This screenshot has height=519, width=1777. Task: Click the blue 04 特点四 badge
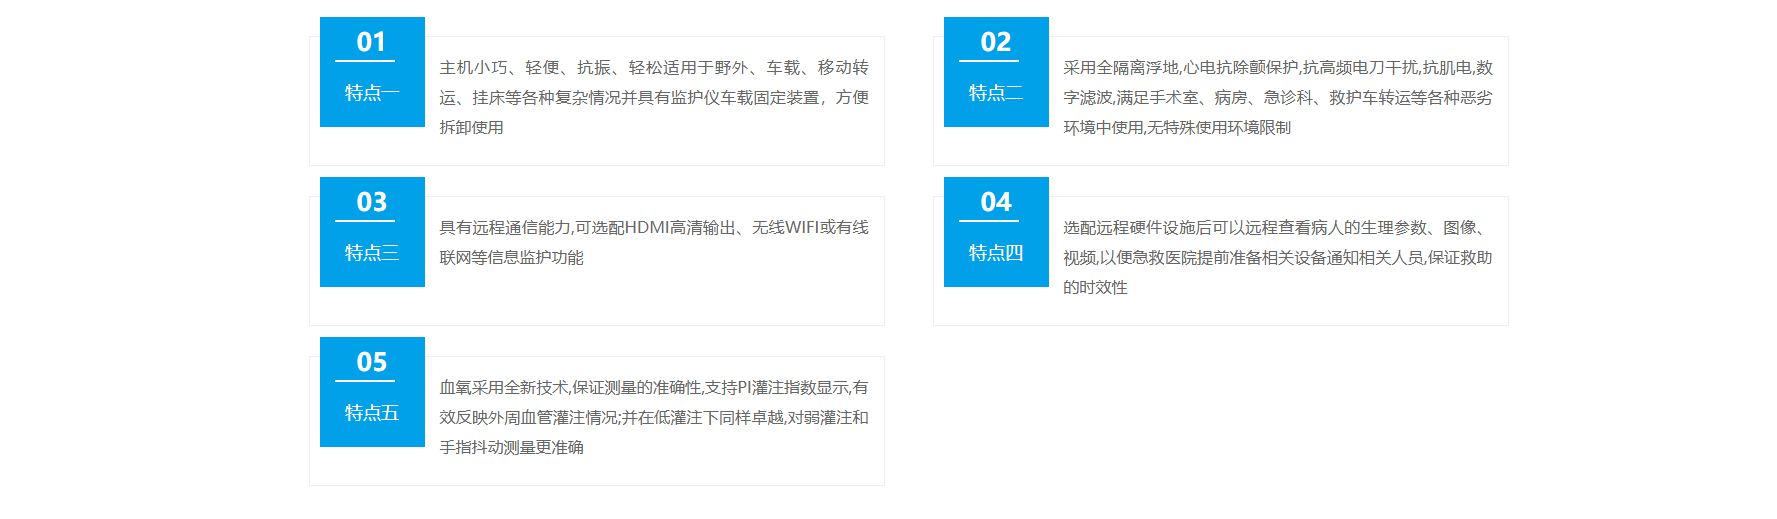point(996,232)
